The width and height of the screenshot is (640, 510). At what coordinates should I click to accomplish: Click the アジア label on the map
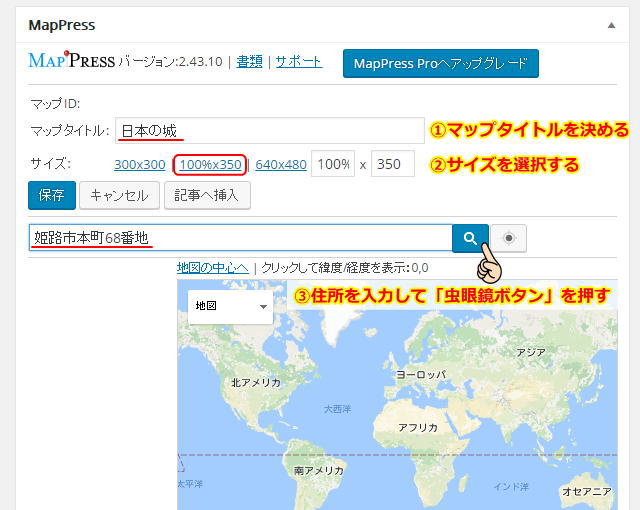click(531, 352)
